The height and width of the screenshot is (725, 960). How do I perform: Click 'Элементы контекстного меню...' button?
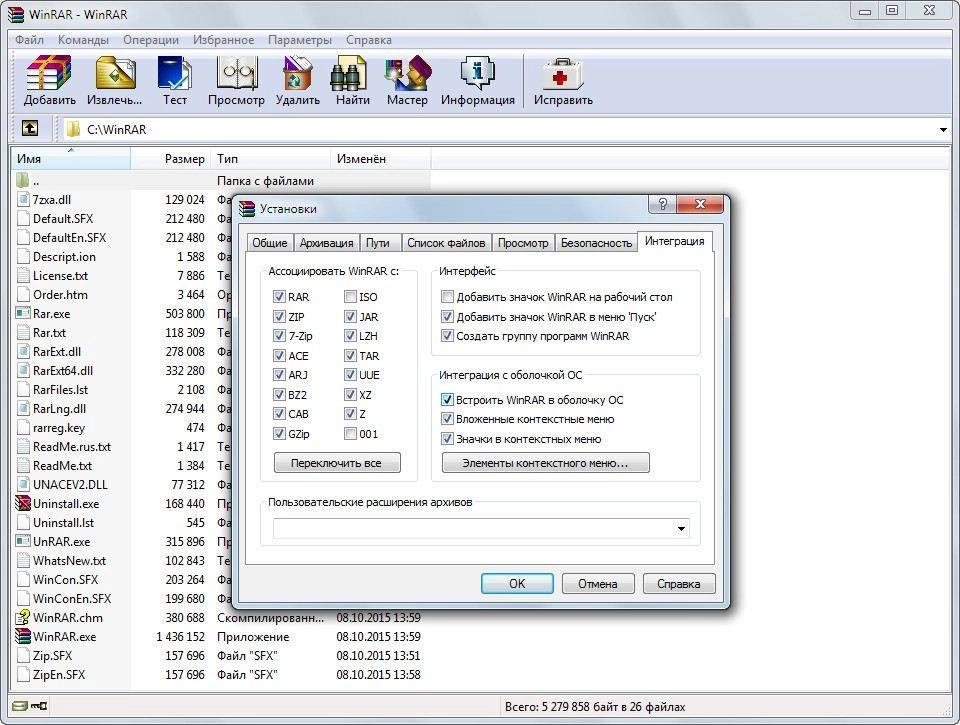546,463
